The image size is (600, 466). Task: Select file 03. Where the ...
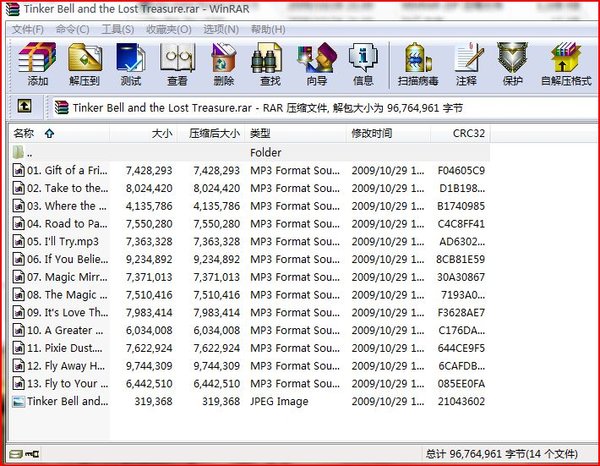click(67, 206)
